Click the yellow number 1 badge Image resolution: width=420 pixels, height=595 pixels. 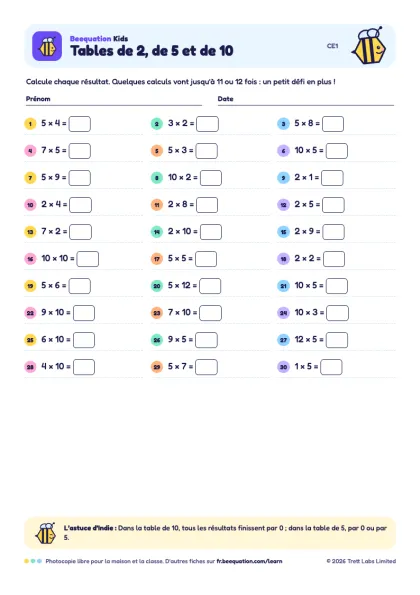(x=30, y=124)
